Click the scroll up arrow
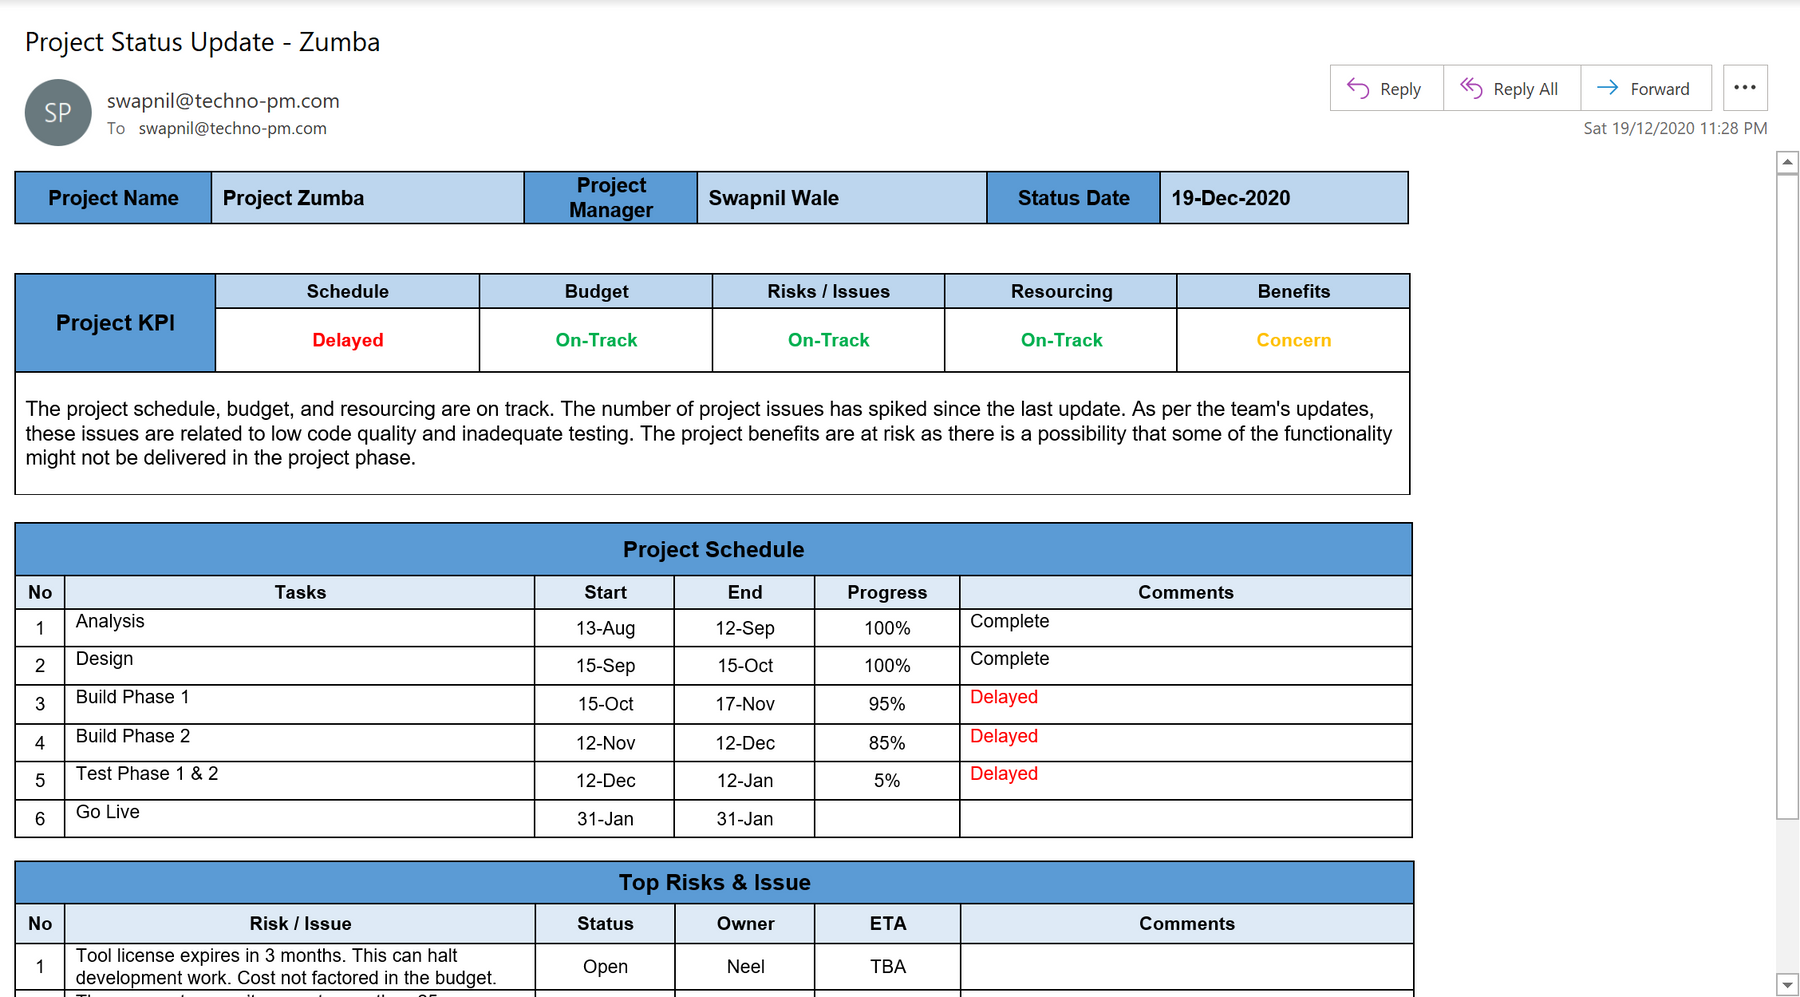This screenshot has height=997, width=1800. click(1787, 162)
